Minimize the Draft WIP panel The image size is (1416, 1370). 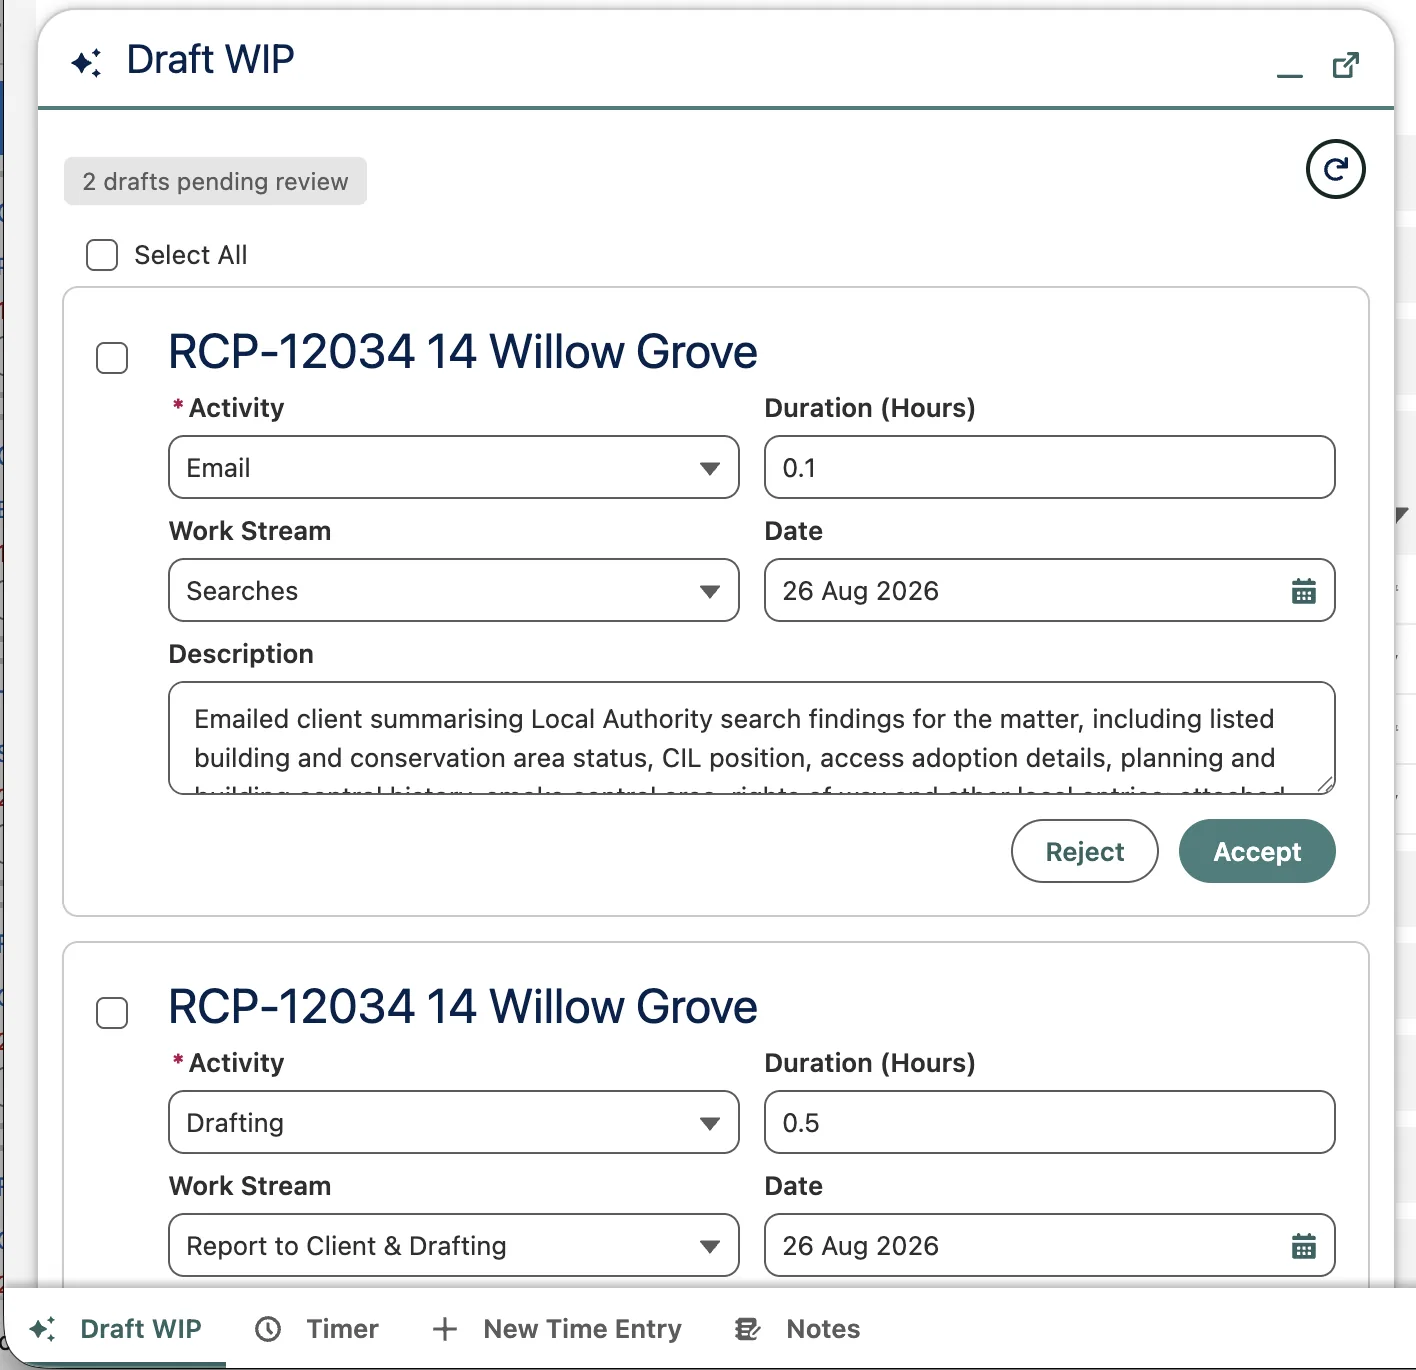point(1290,75)
